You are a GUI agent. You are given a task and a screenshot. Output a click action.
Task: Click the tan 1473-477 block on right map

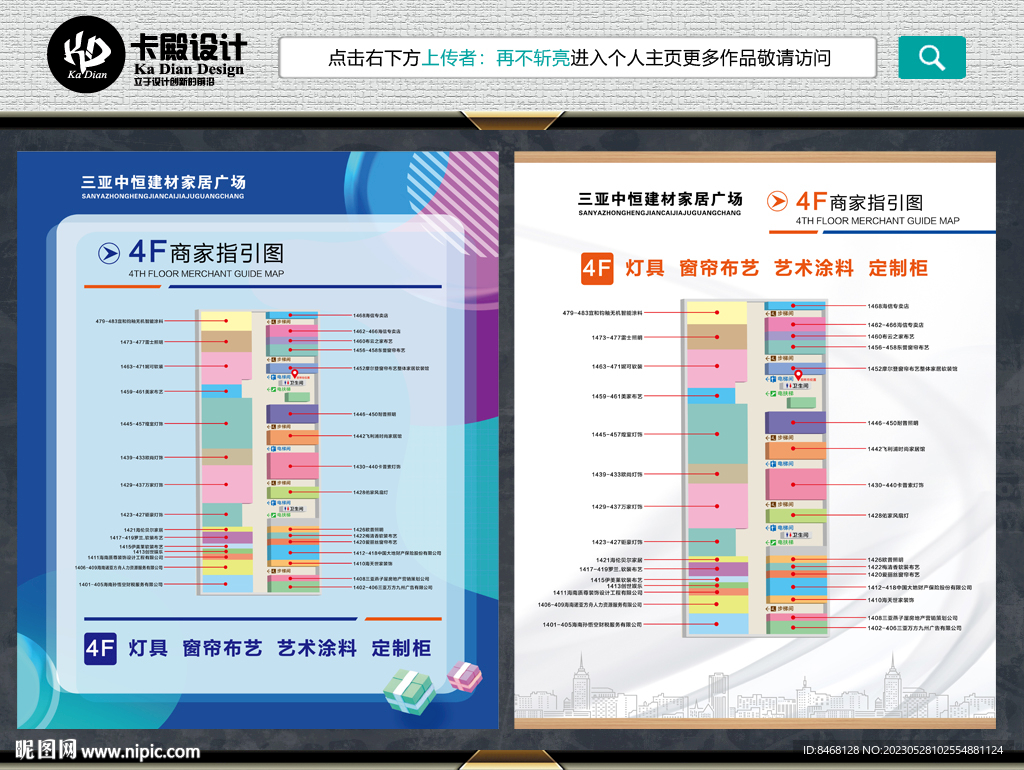point(716,337)
